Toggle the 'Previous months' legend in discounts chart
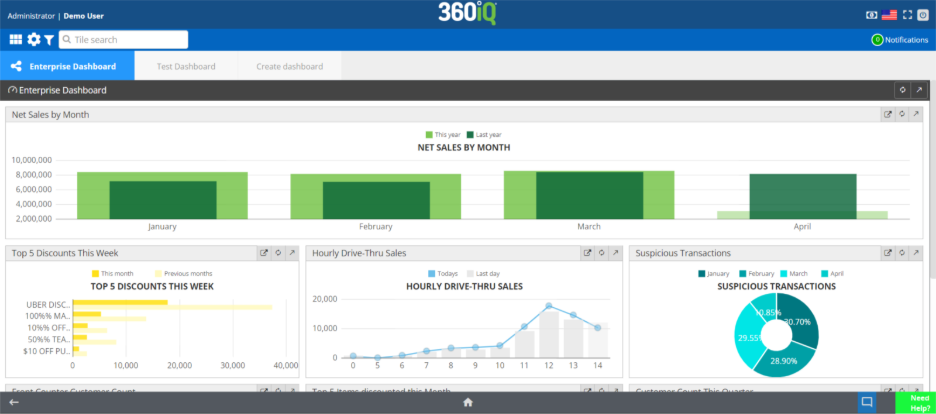This screenshot has height=414, width=936. [x=184, y=273]
